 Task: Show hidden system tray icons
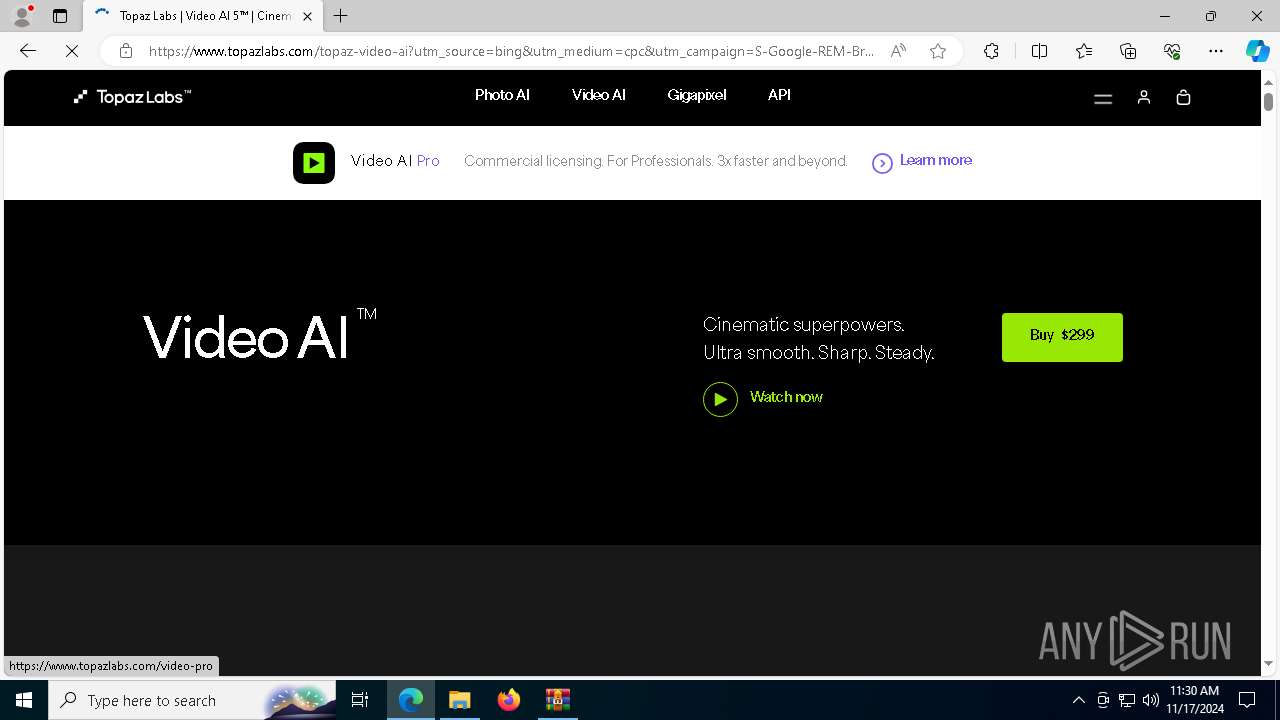[x=1078, y=700]
